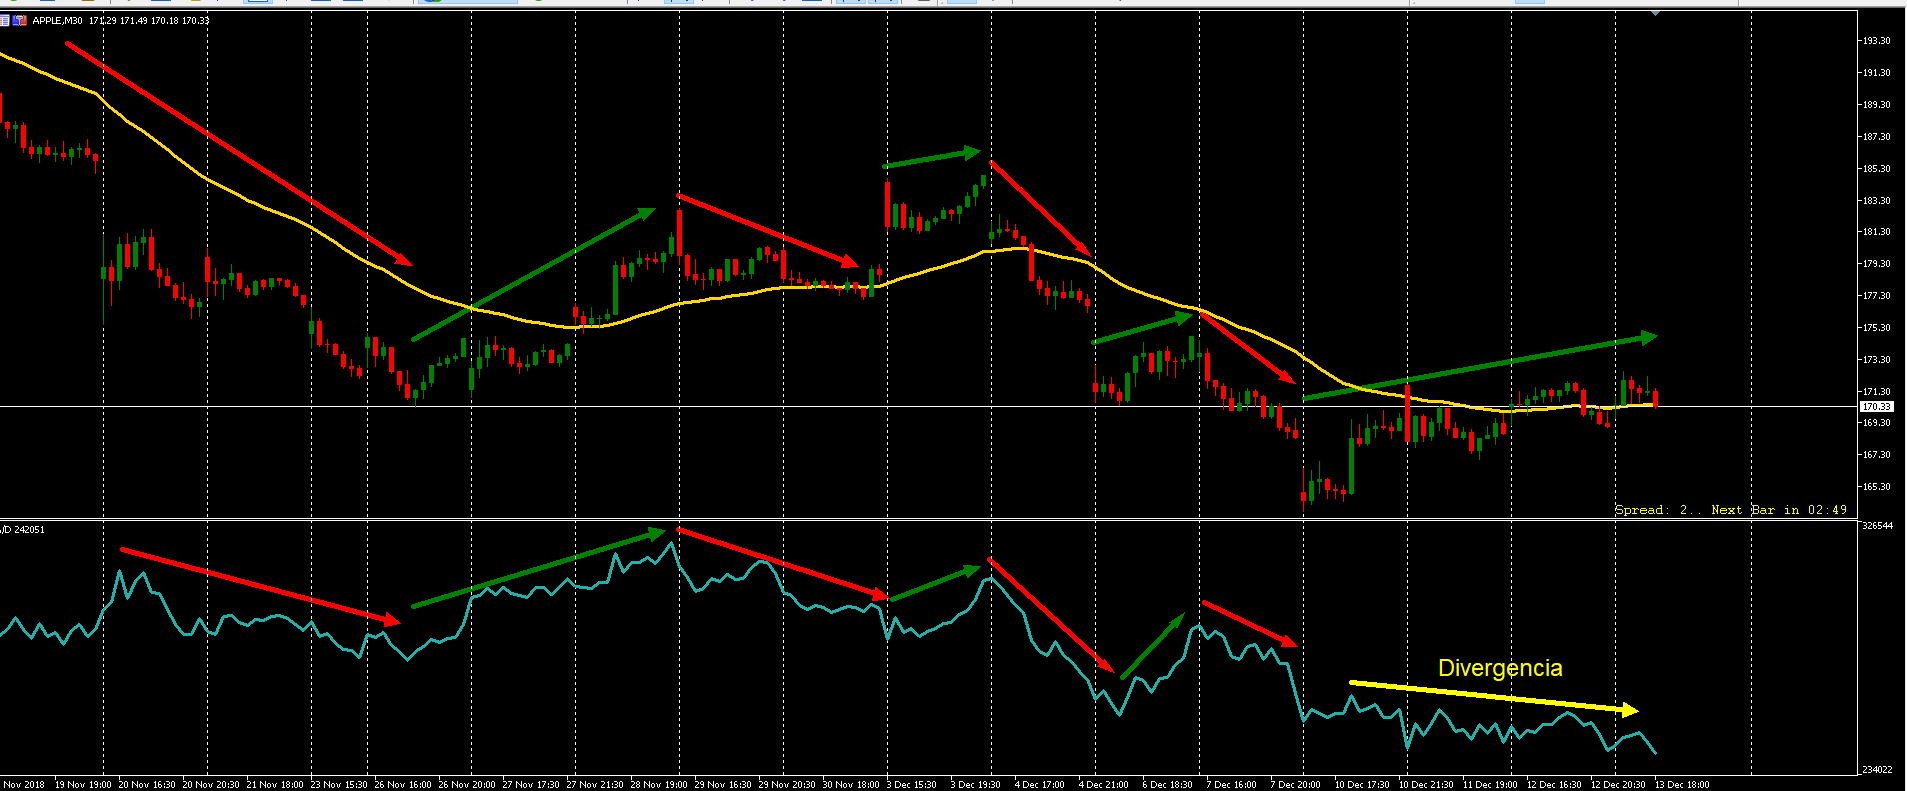
Task: Click the chart shift triangle marker at top
Action: tap(1656, 13)
